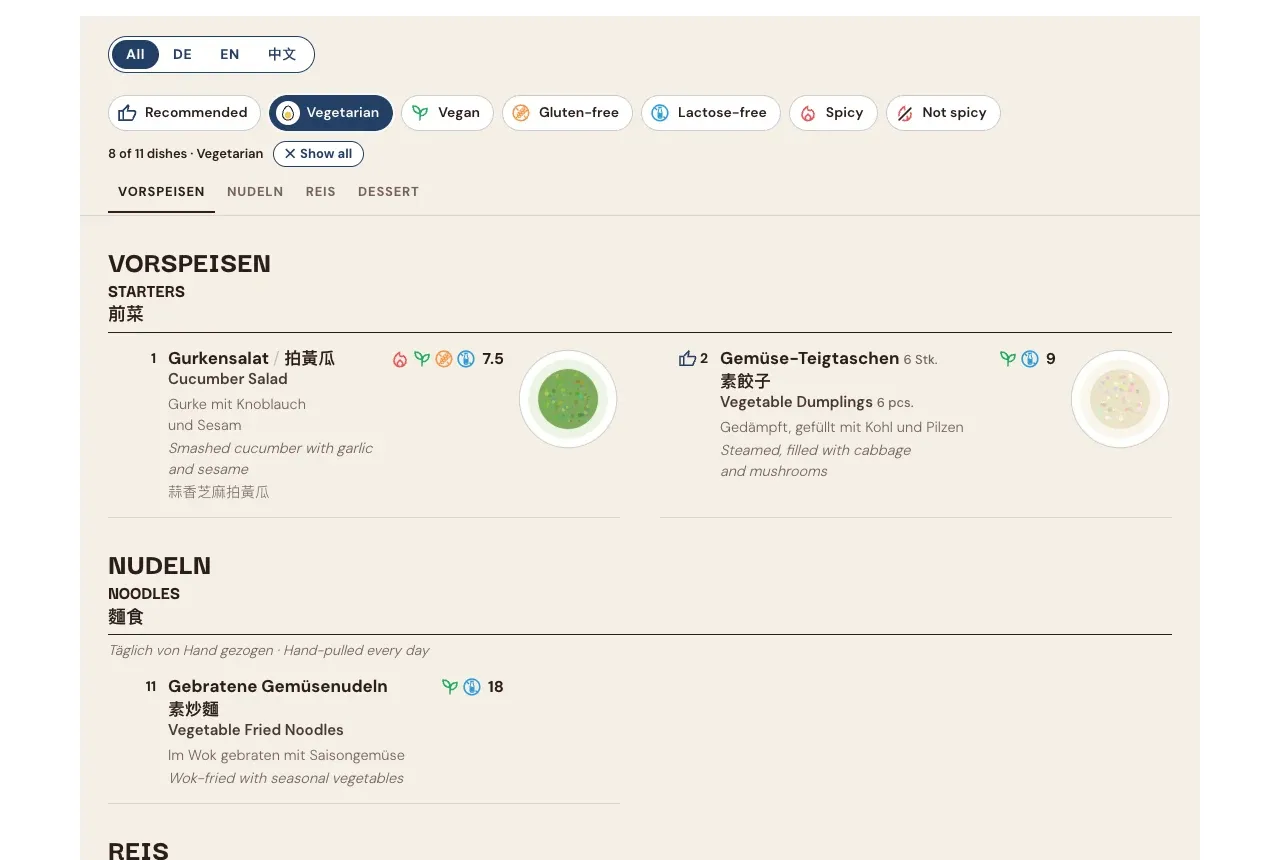Filter dishes by the Spicy chip

coord(833,113)
